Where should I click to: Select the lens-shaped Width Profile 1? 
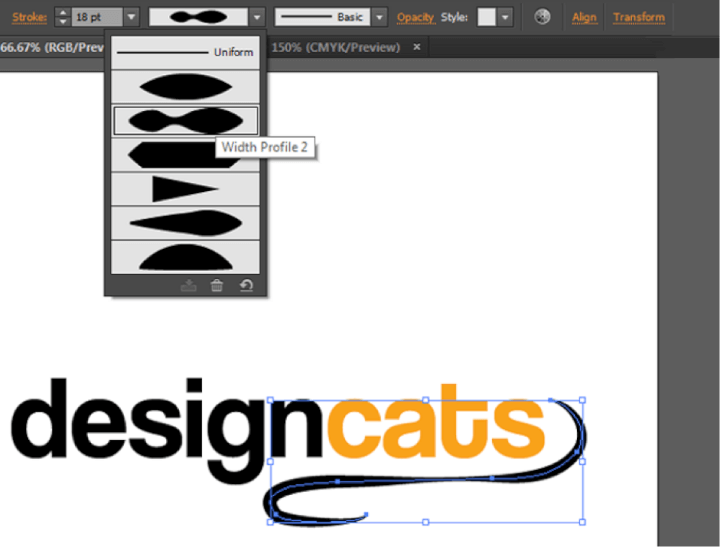(186, 86)
